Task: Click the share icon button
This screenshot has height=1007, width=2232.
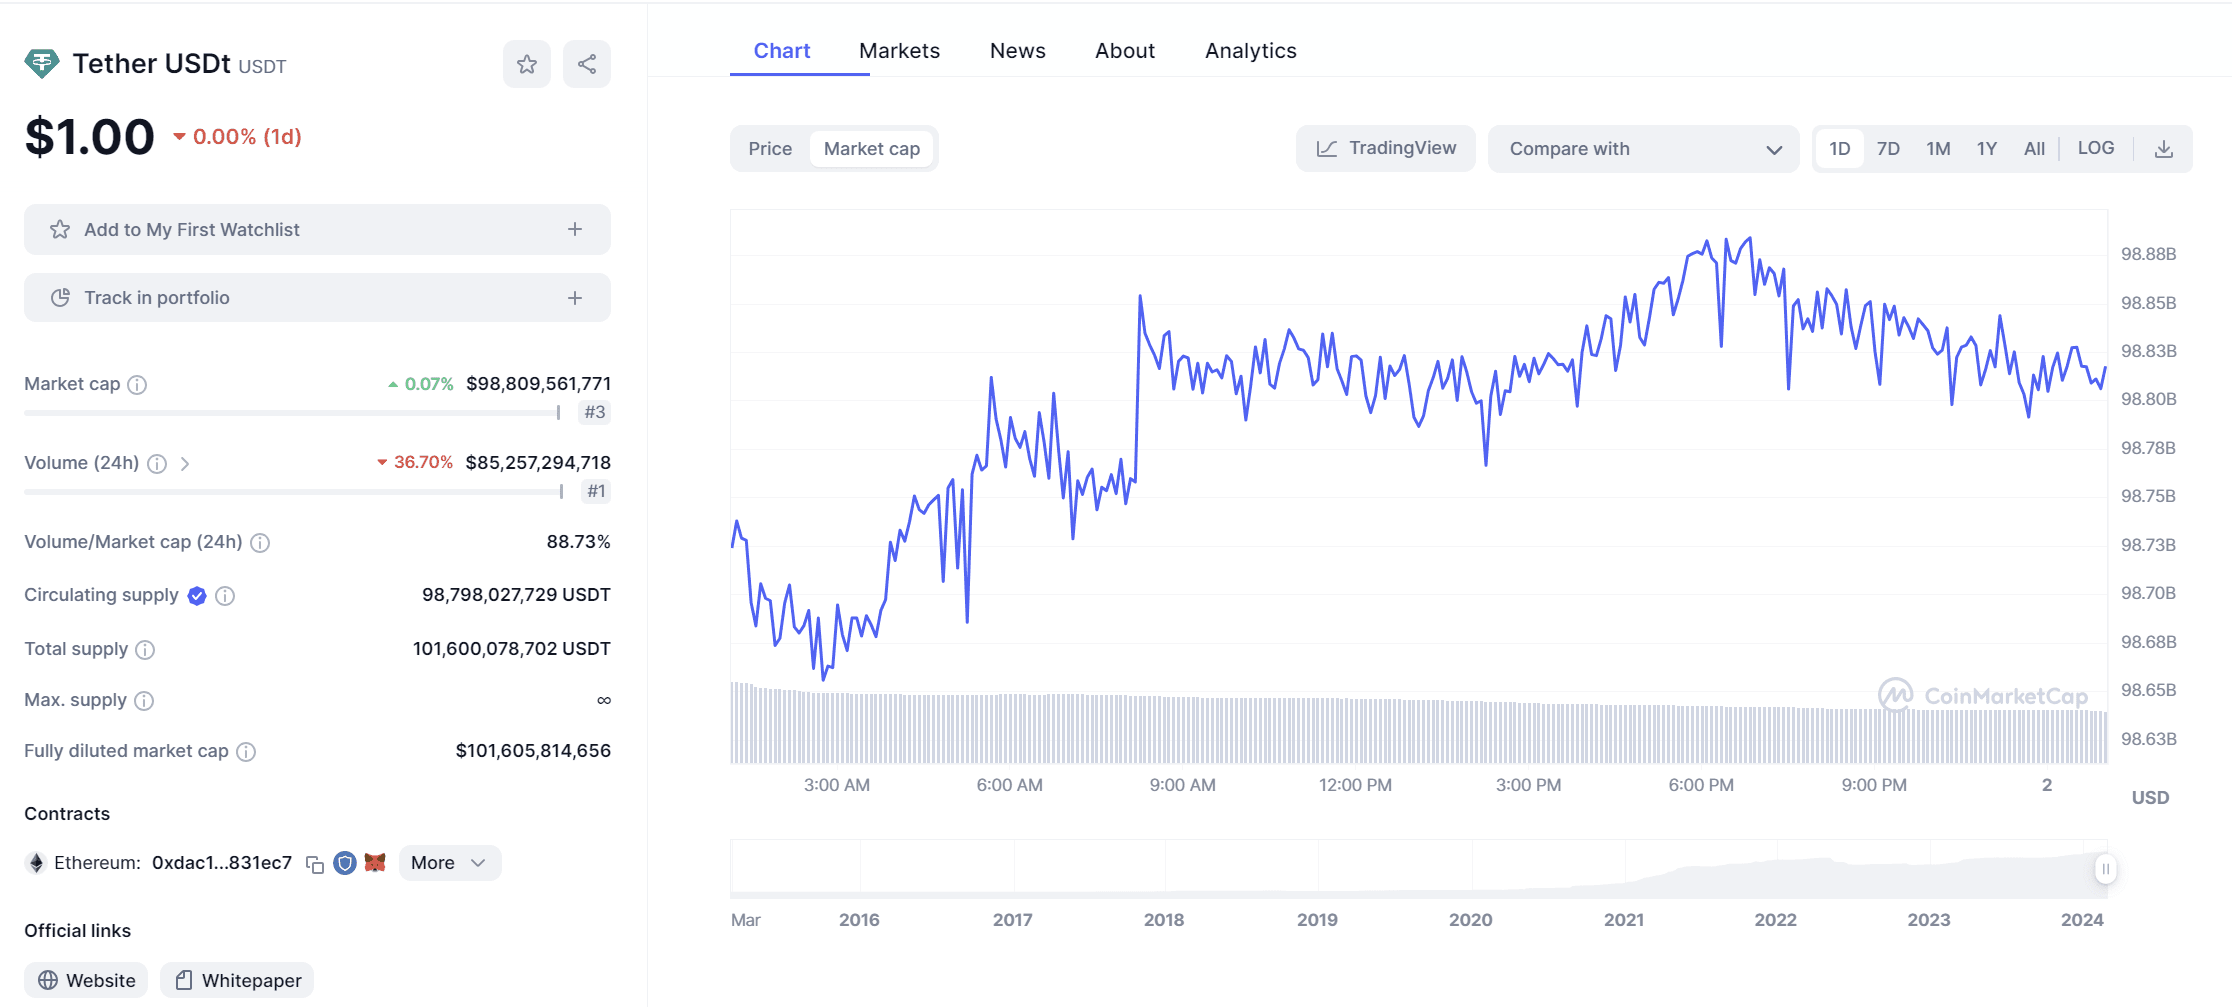Action: pos(587,65)
